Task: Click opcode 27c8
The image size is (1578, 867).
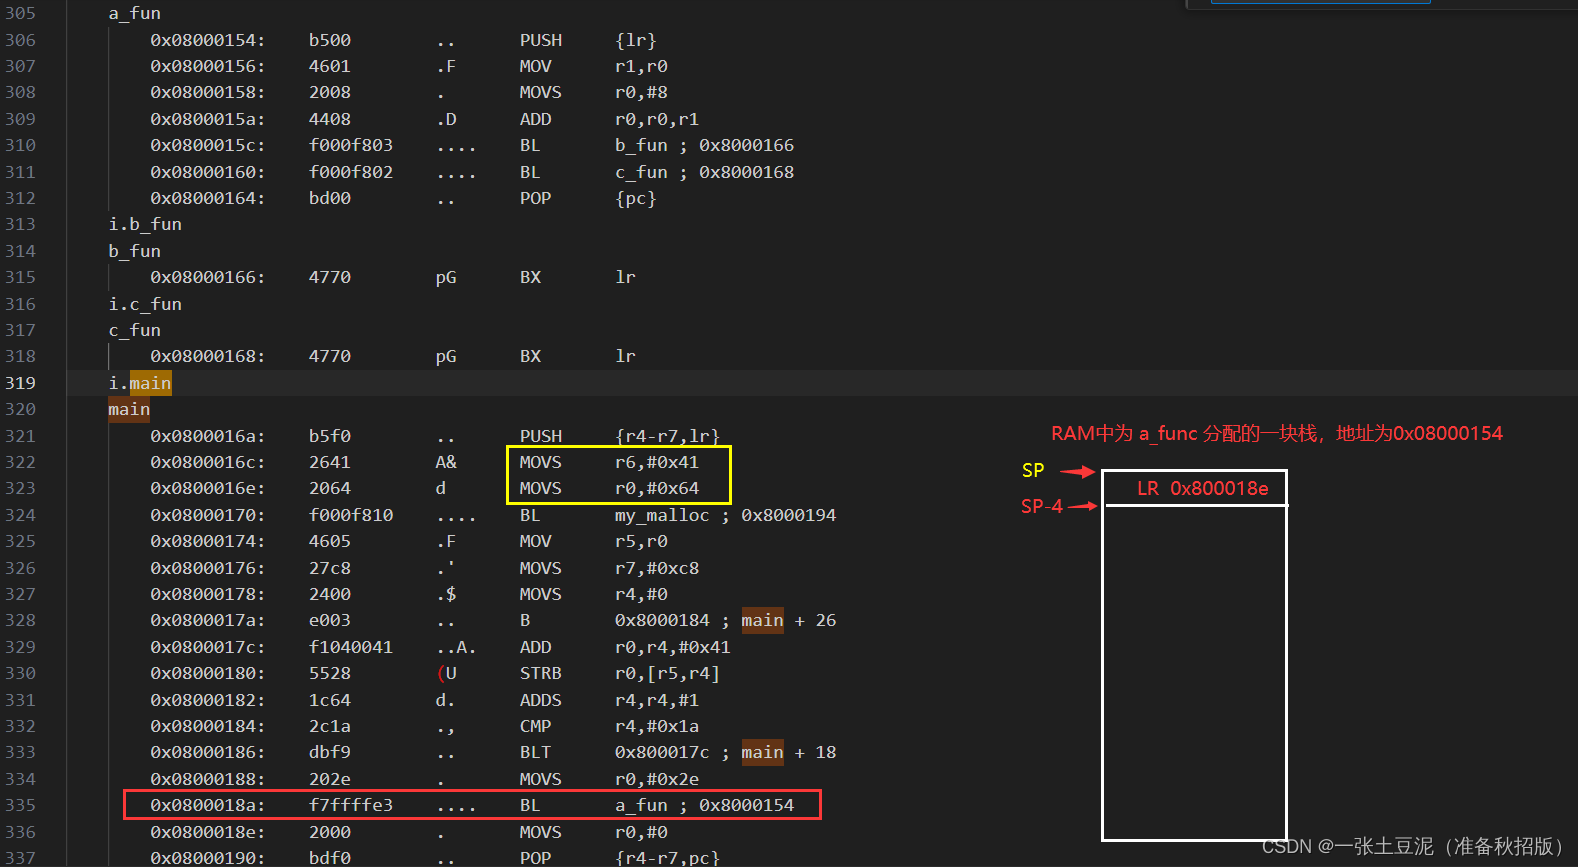Action: pos(330,568)
